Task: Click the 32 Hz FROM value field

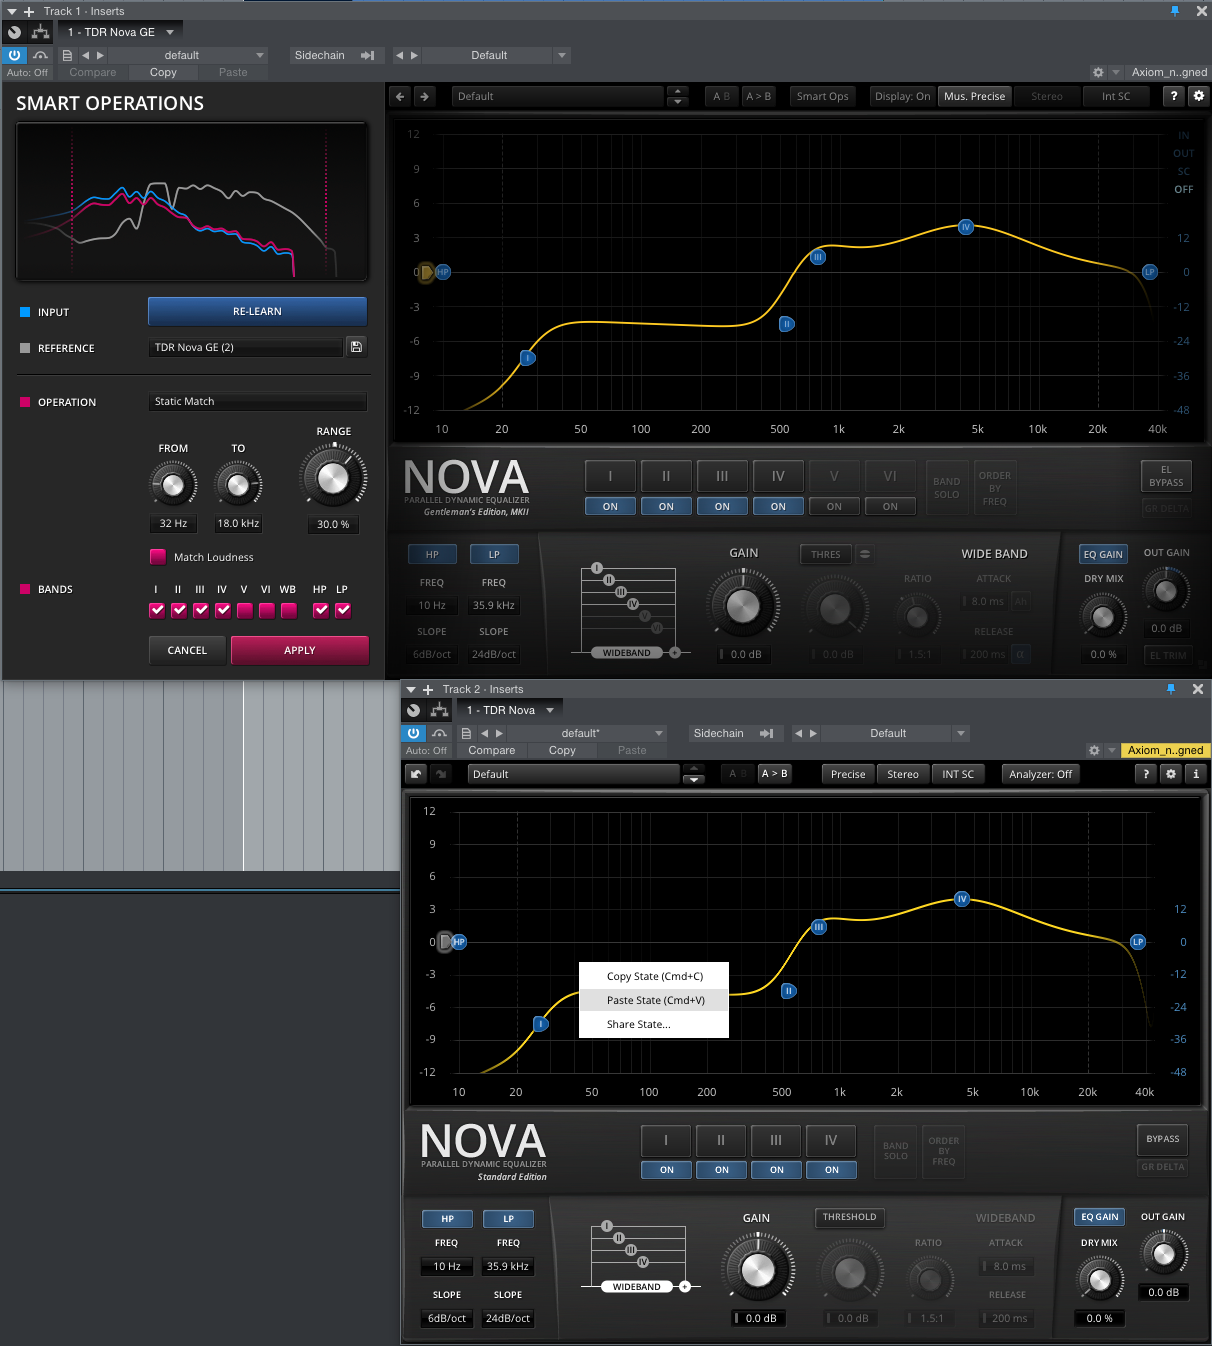Action: 173,523
